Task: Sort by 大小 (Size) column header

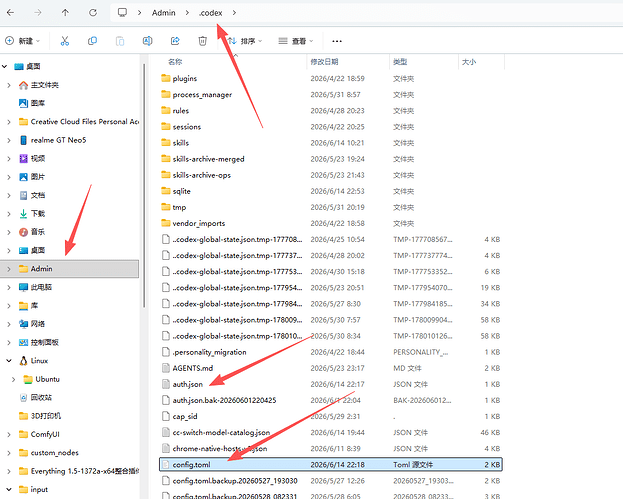Action: (x=469, y=62)
